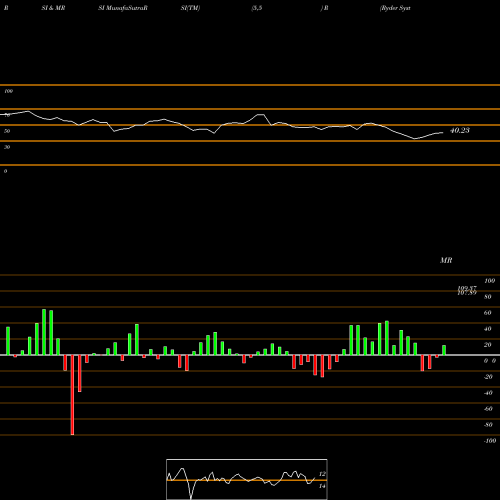
Task: Click the RSI axis label 30
Action: coord(7,147)
